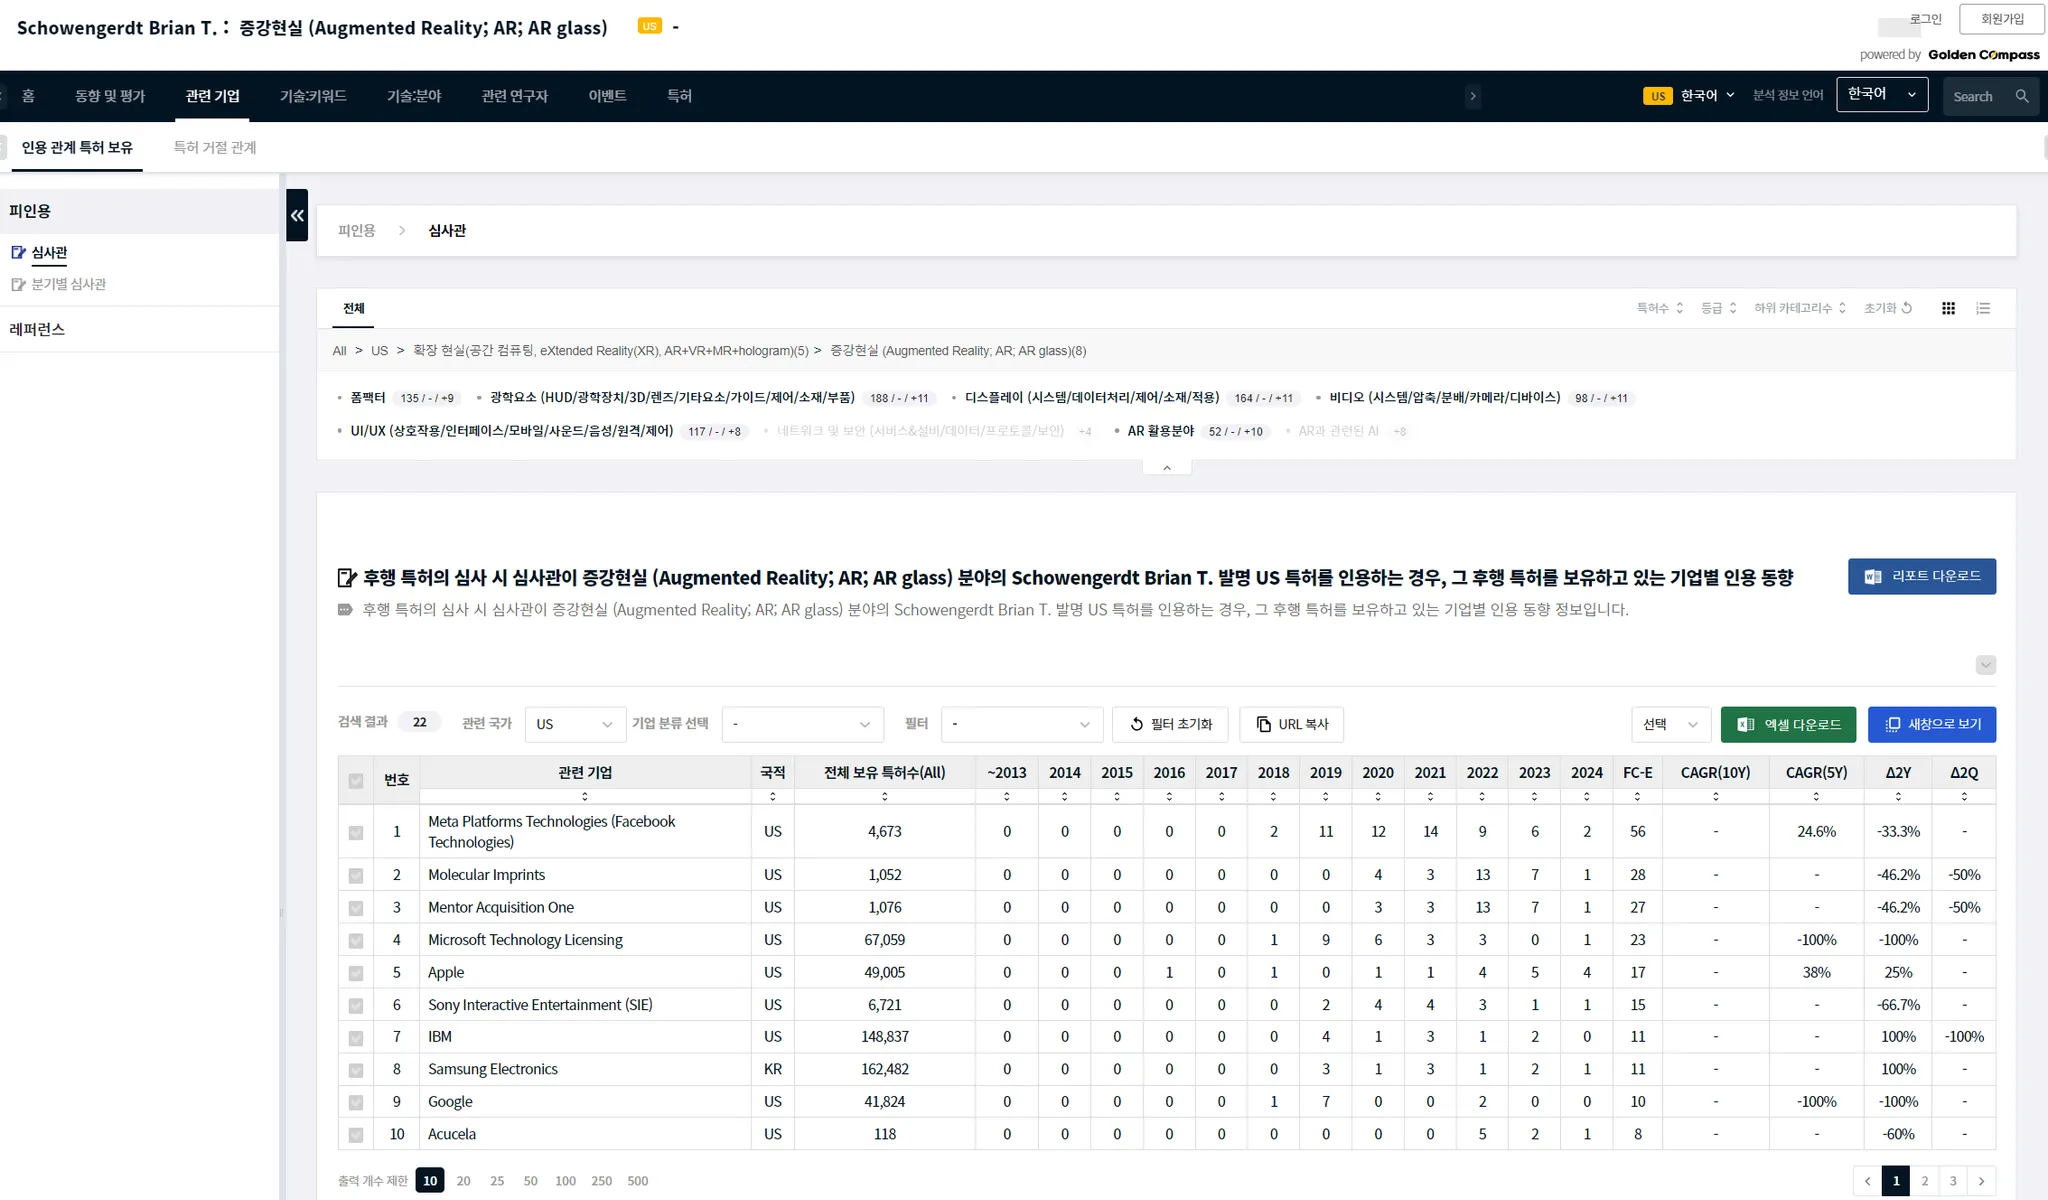This screenshot has width=2048, height=1200.
Task: Switch to list view icon
Action: [x=1983, y=308]
